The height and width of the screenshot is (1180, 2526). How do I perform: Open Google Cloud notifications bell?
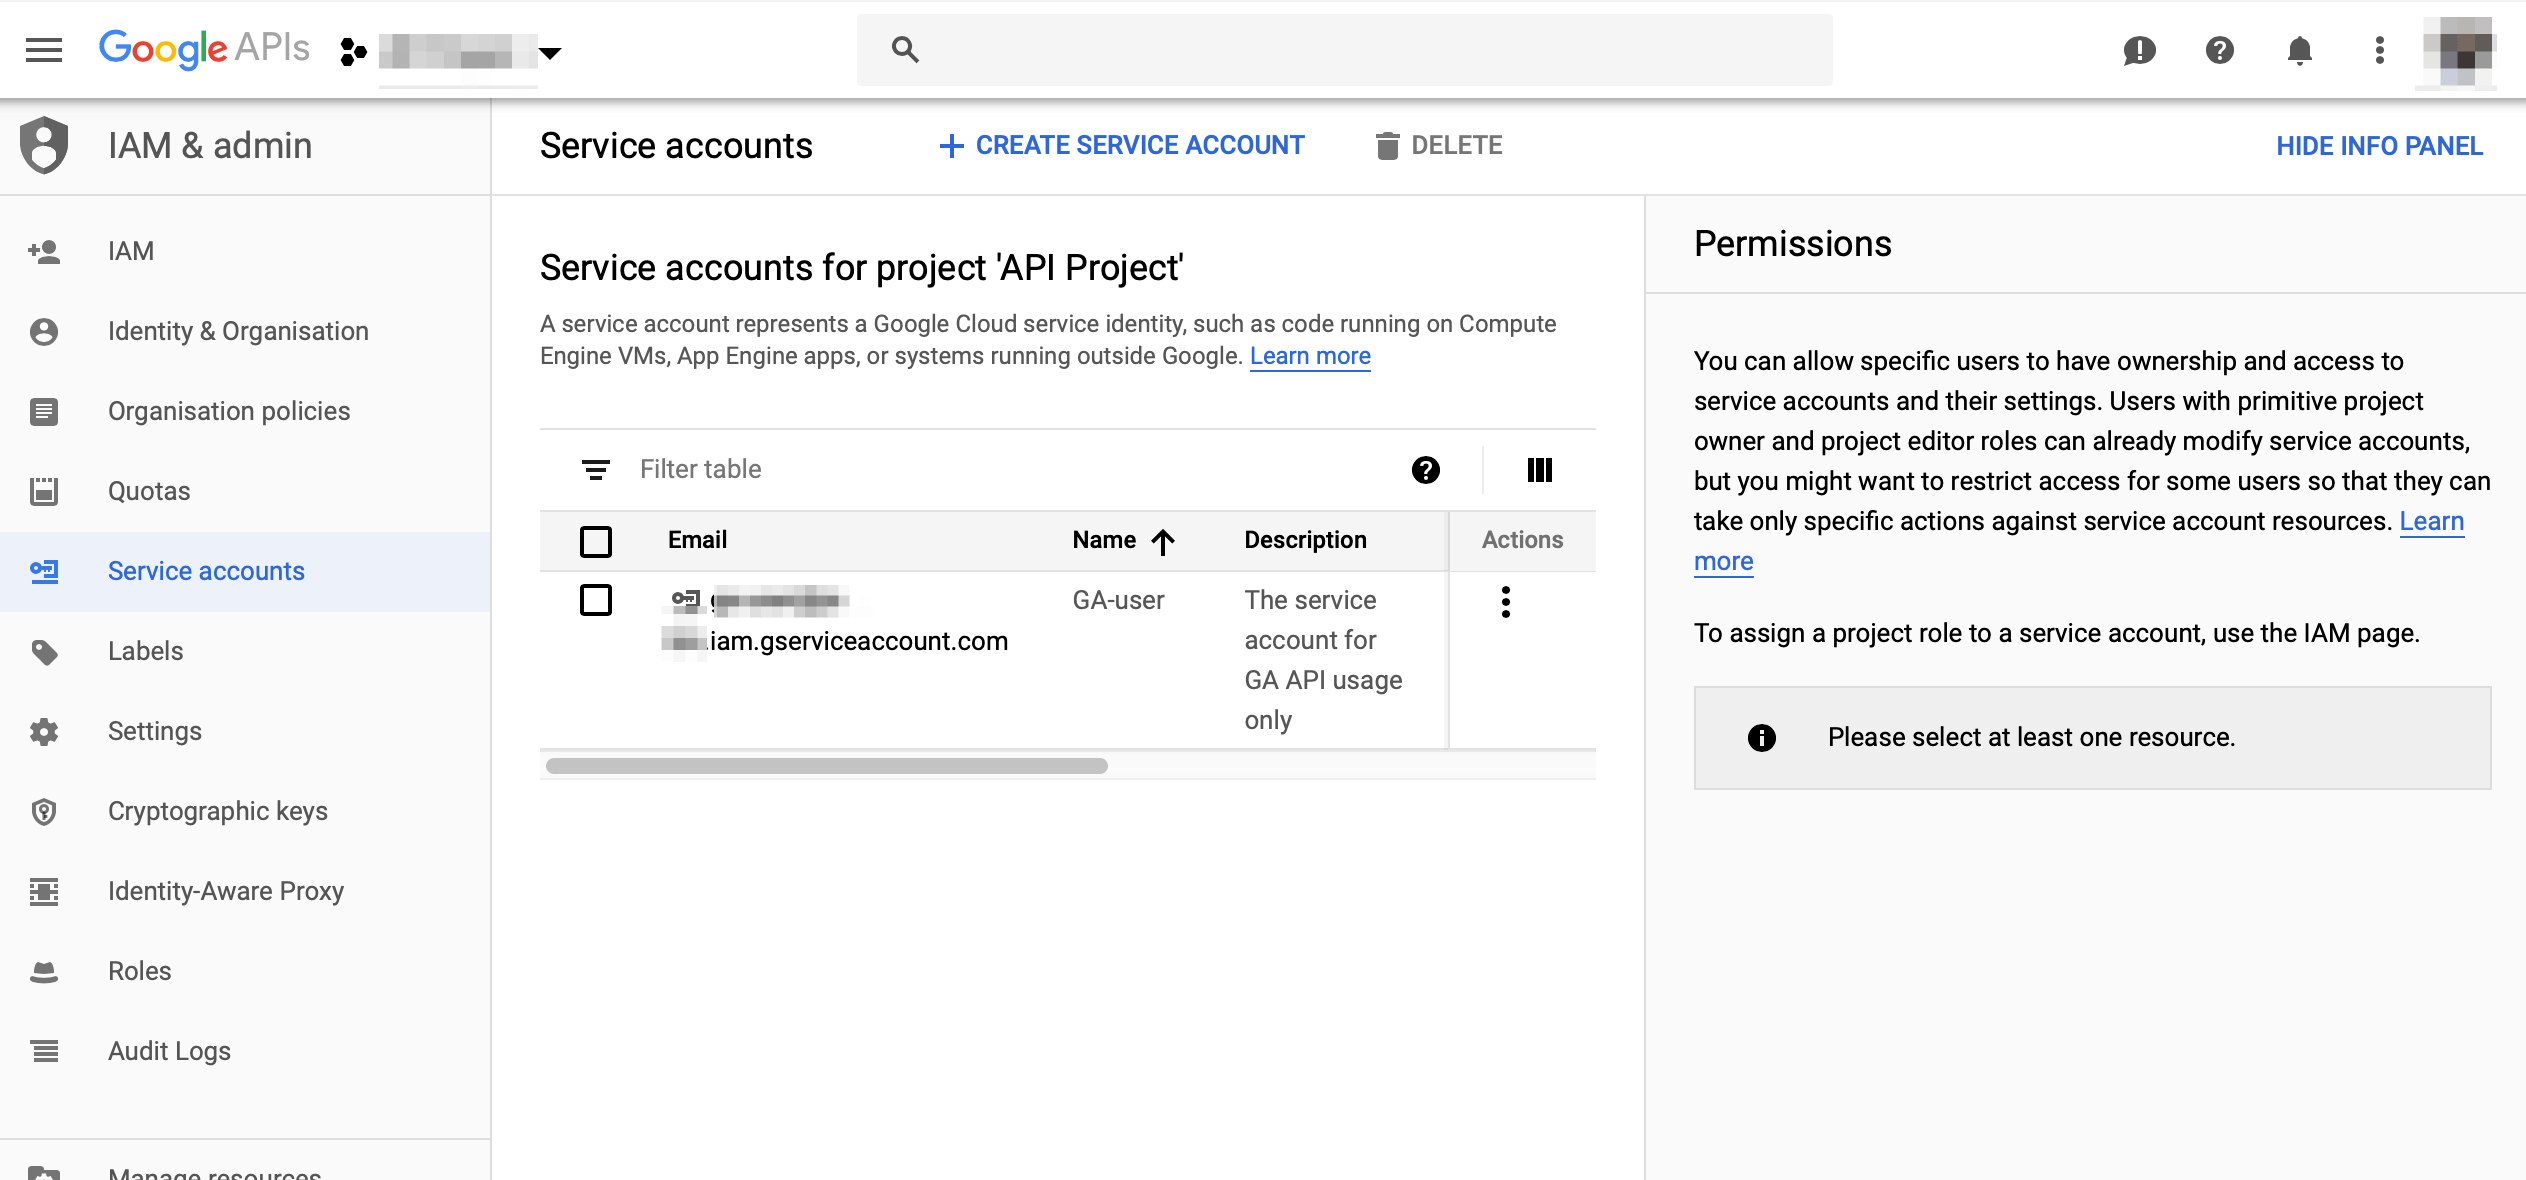tap(2298, 51)
